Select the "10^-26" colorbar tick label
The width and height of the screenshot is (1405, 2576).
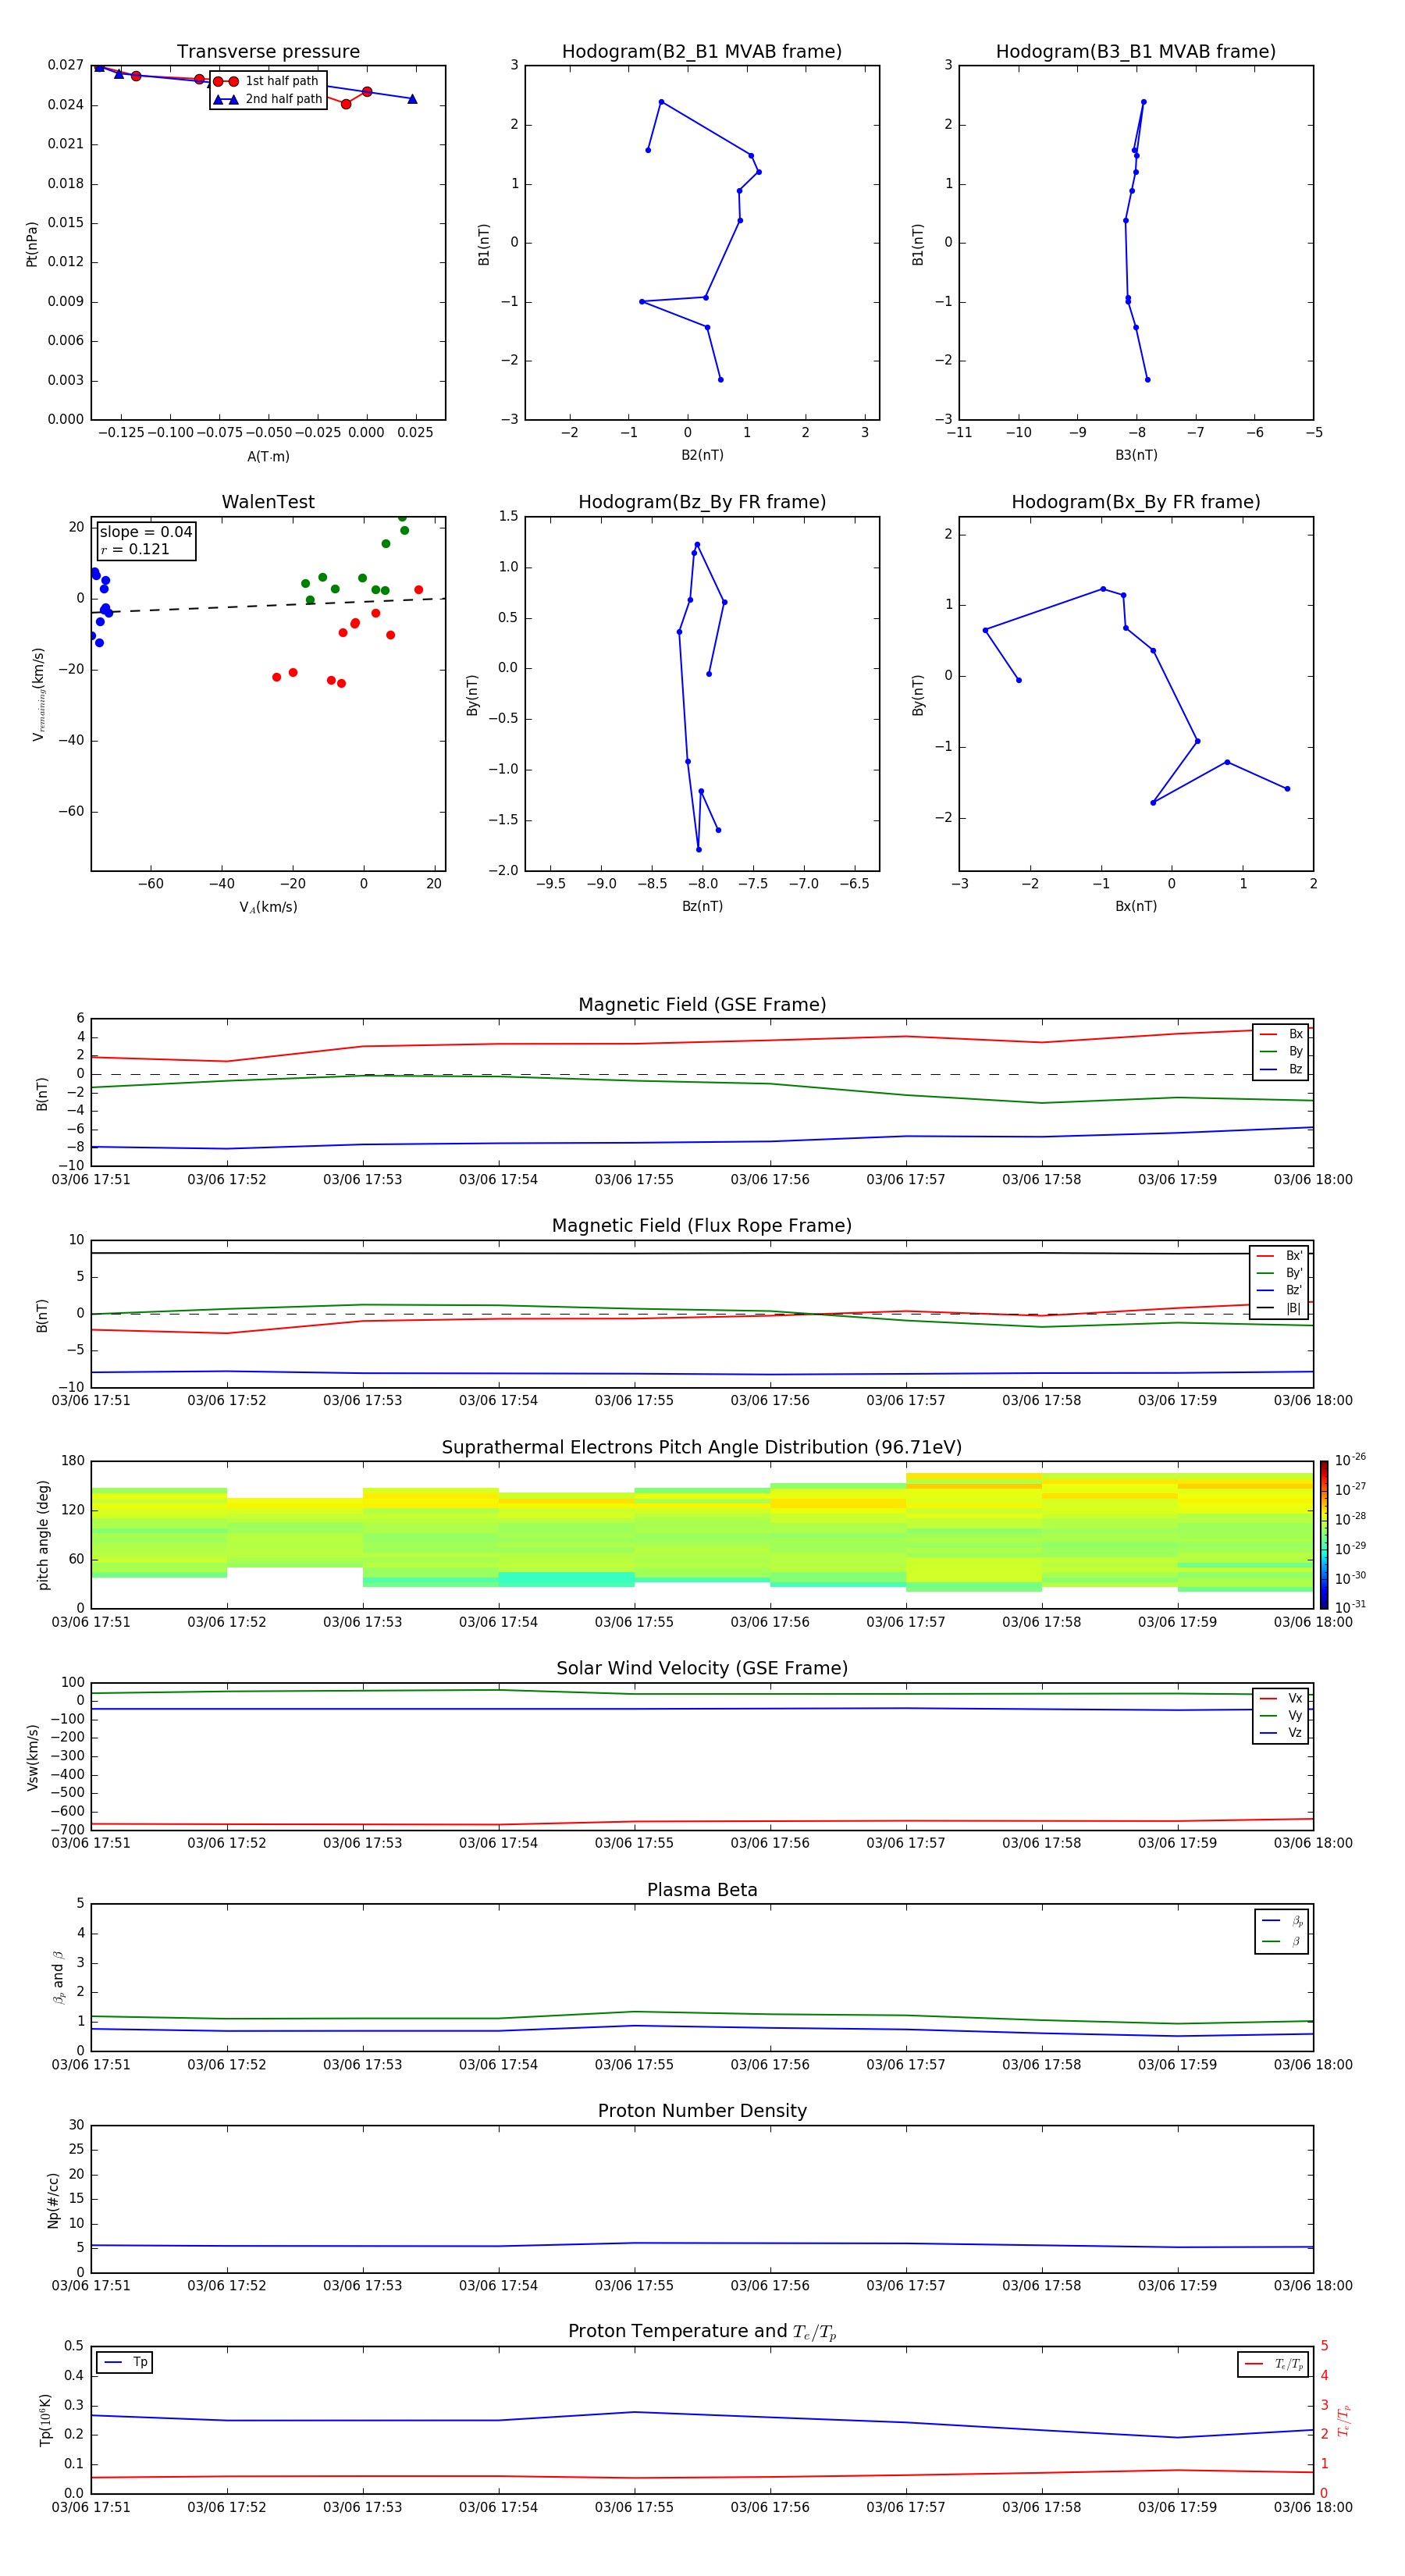1350,1460
